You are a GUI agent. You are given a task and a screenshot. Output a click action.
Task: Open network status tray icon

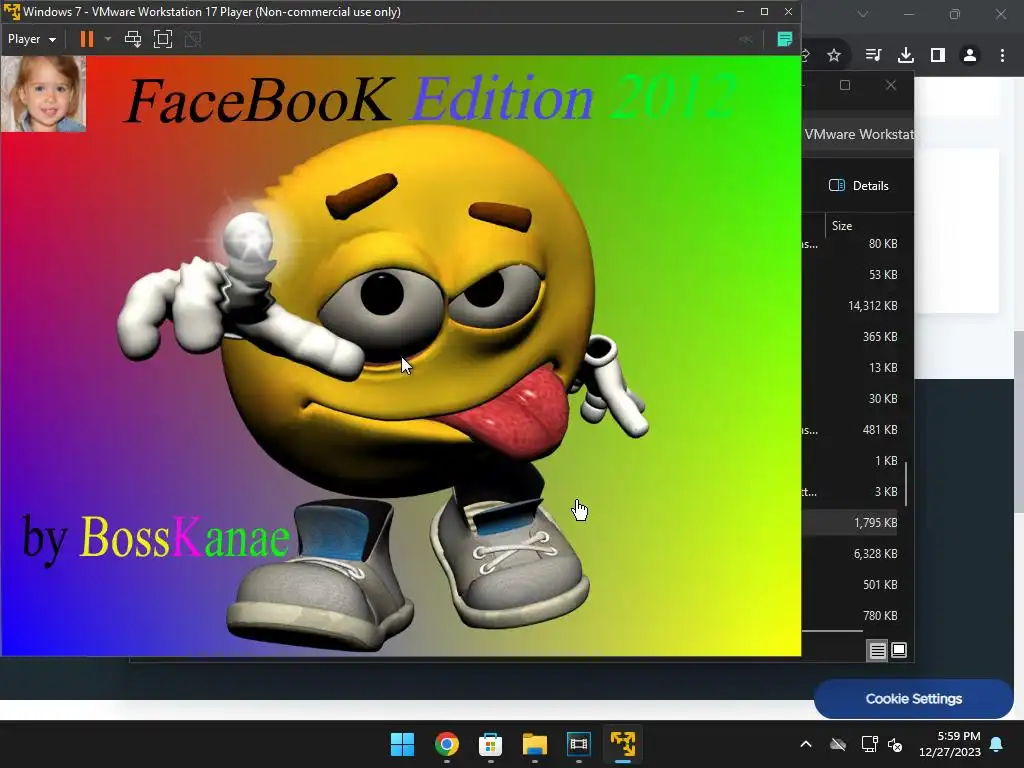(869, 744)
